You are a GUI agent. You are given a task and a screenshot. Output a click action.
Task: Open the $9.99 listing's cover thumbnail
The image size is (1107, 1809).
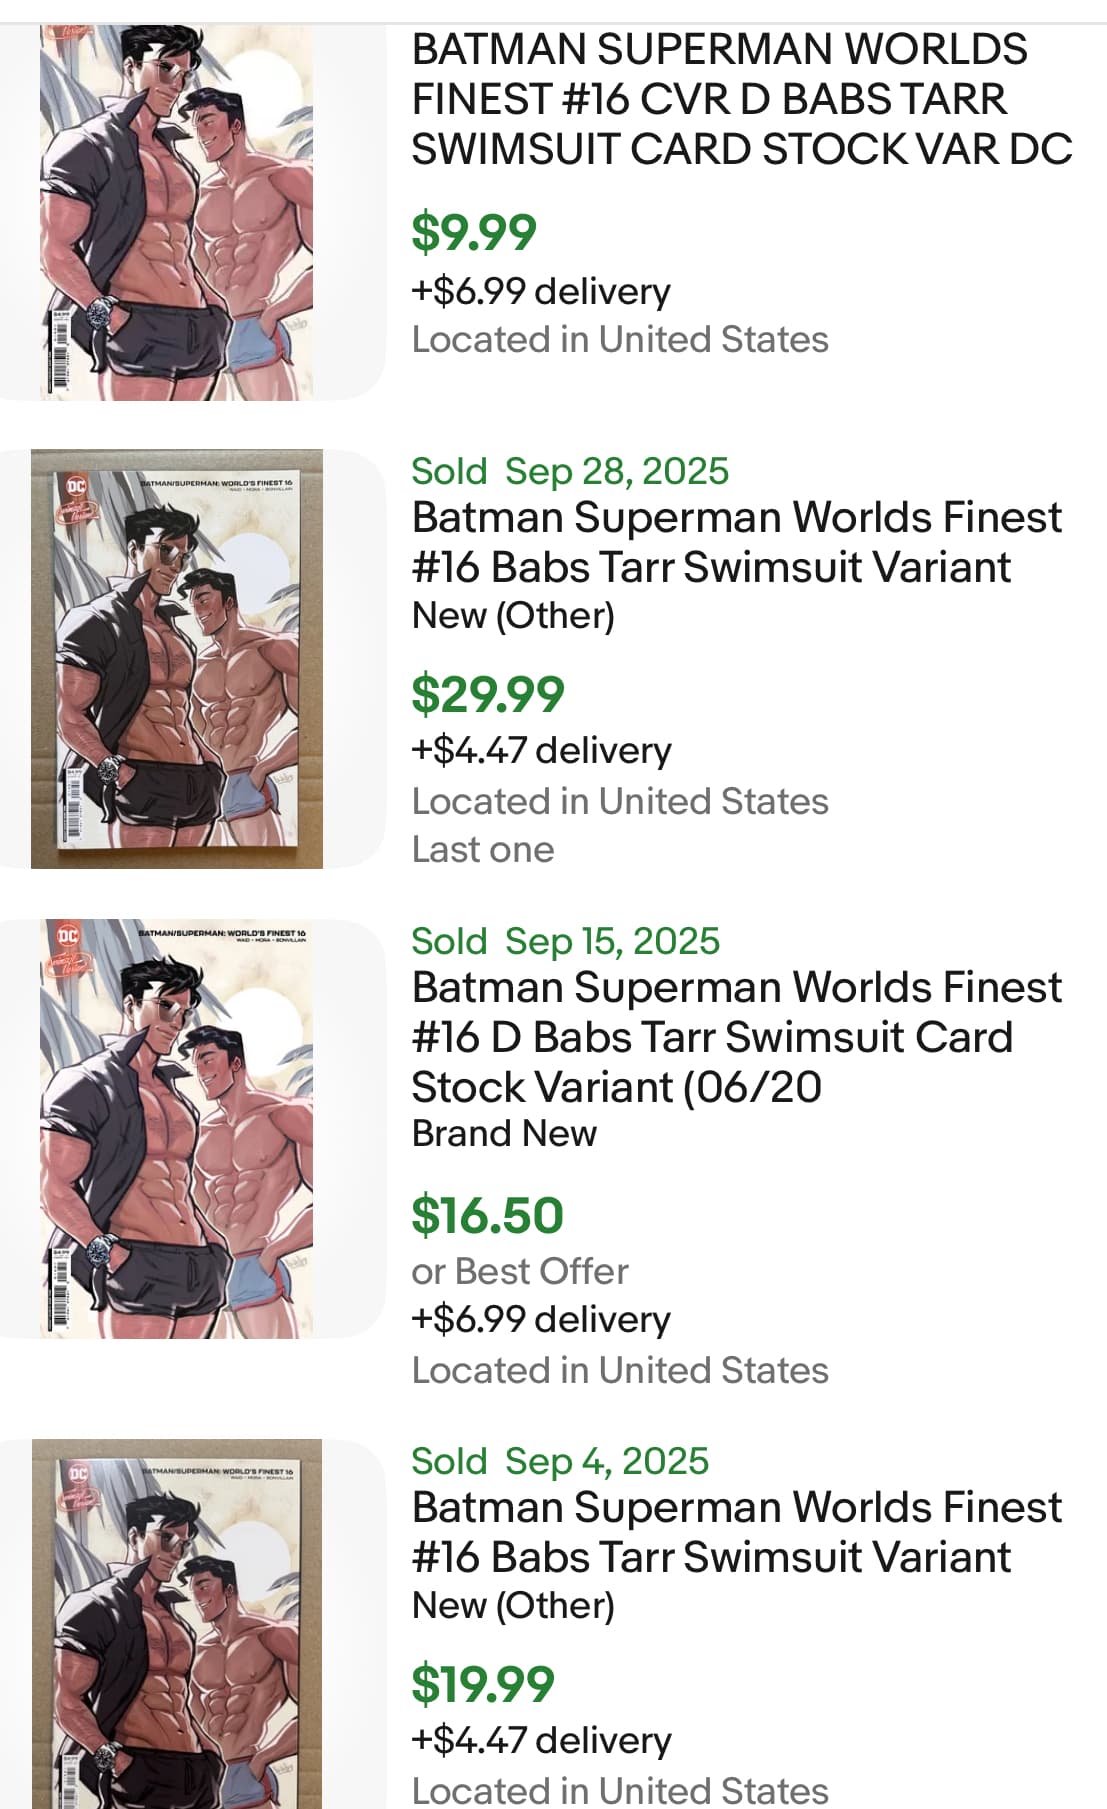(x=177, y=212)
